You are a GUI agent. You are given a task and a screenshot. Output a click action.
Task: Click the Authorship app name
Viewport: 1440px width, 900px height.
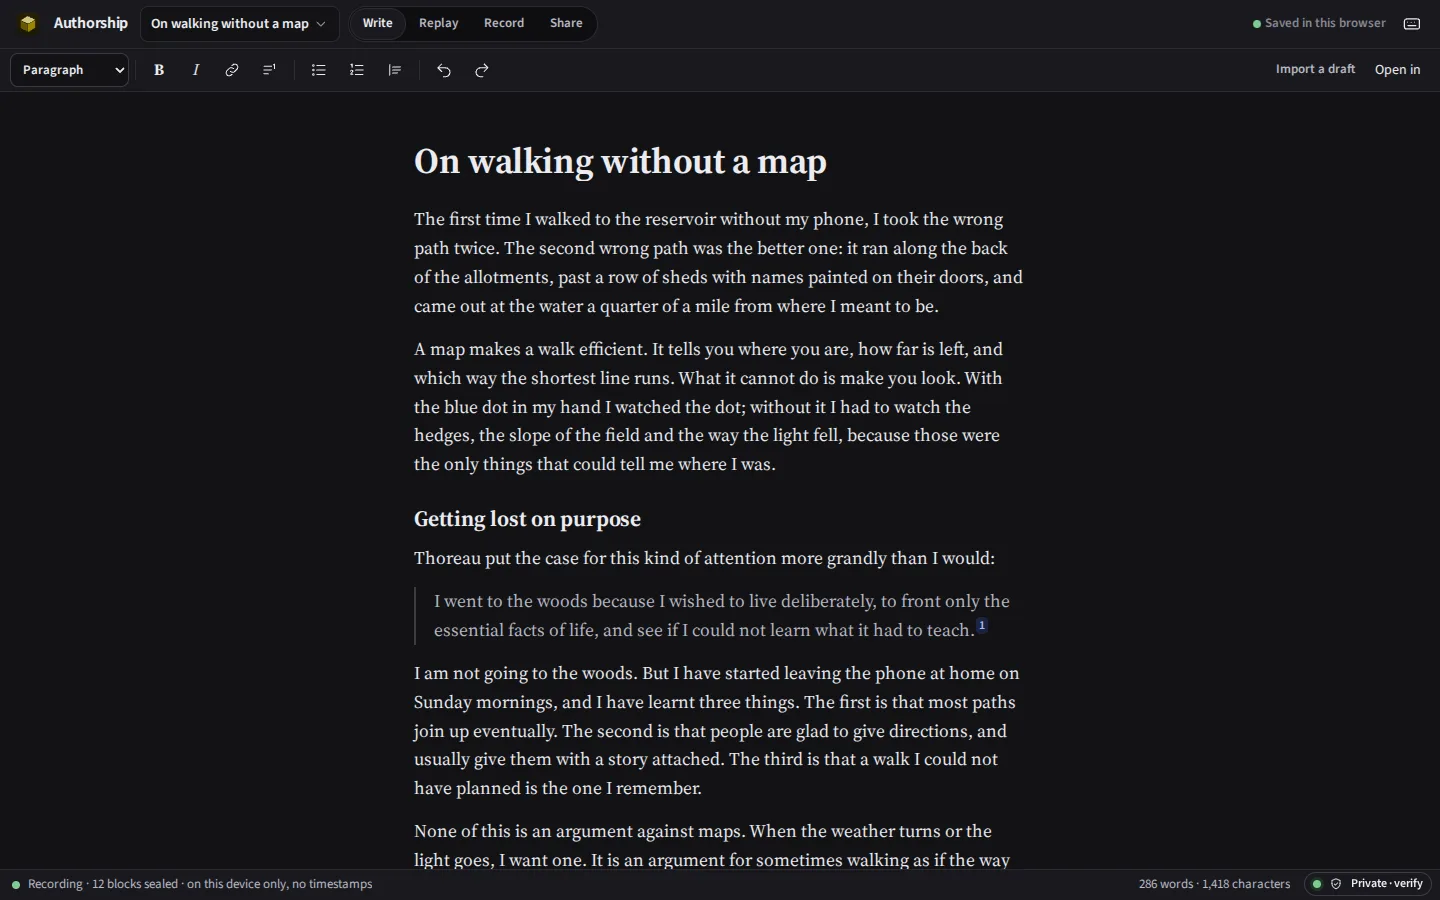tap(90, 23)
